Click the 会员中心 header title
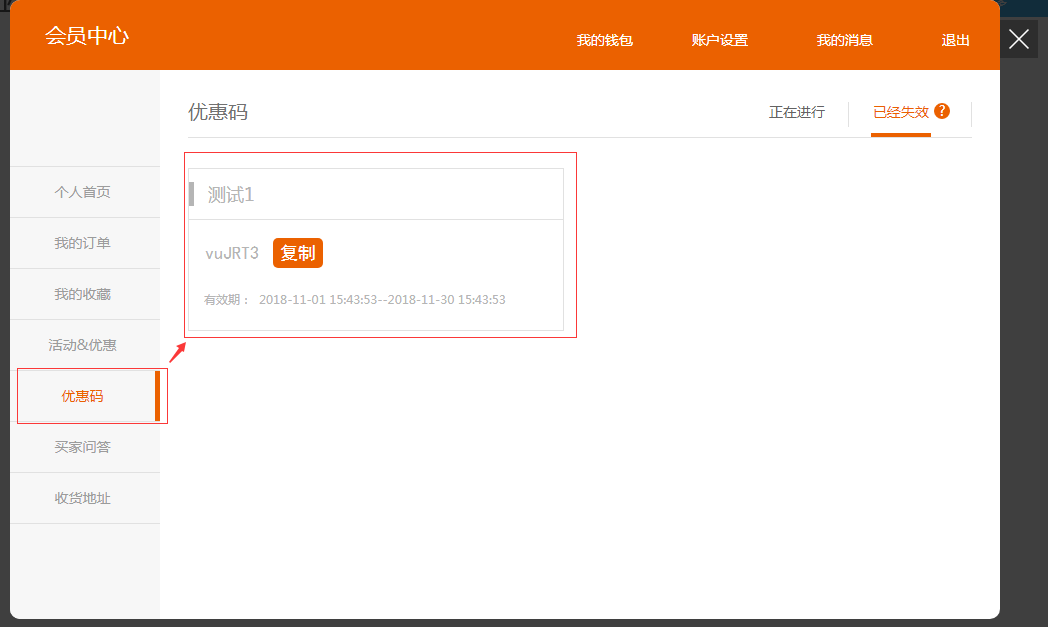 (87, 36)
